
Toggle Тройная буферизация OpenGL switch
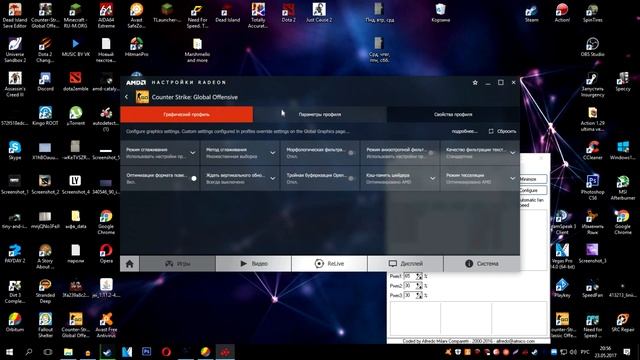point(351,178)
